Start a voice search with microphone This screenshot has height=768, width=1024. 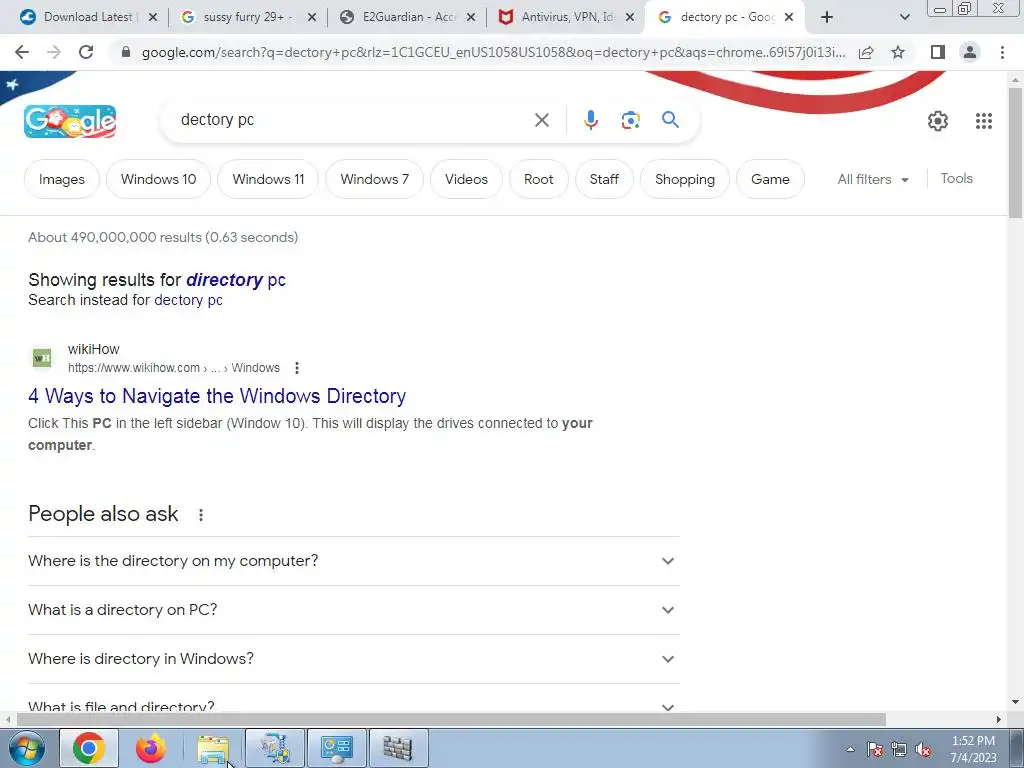[x=590, y=120]
